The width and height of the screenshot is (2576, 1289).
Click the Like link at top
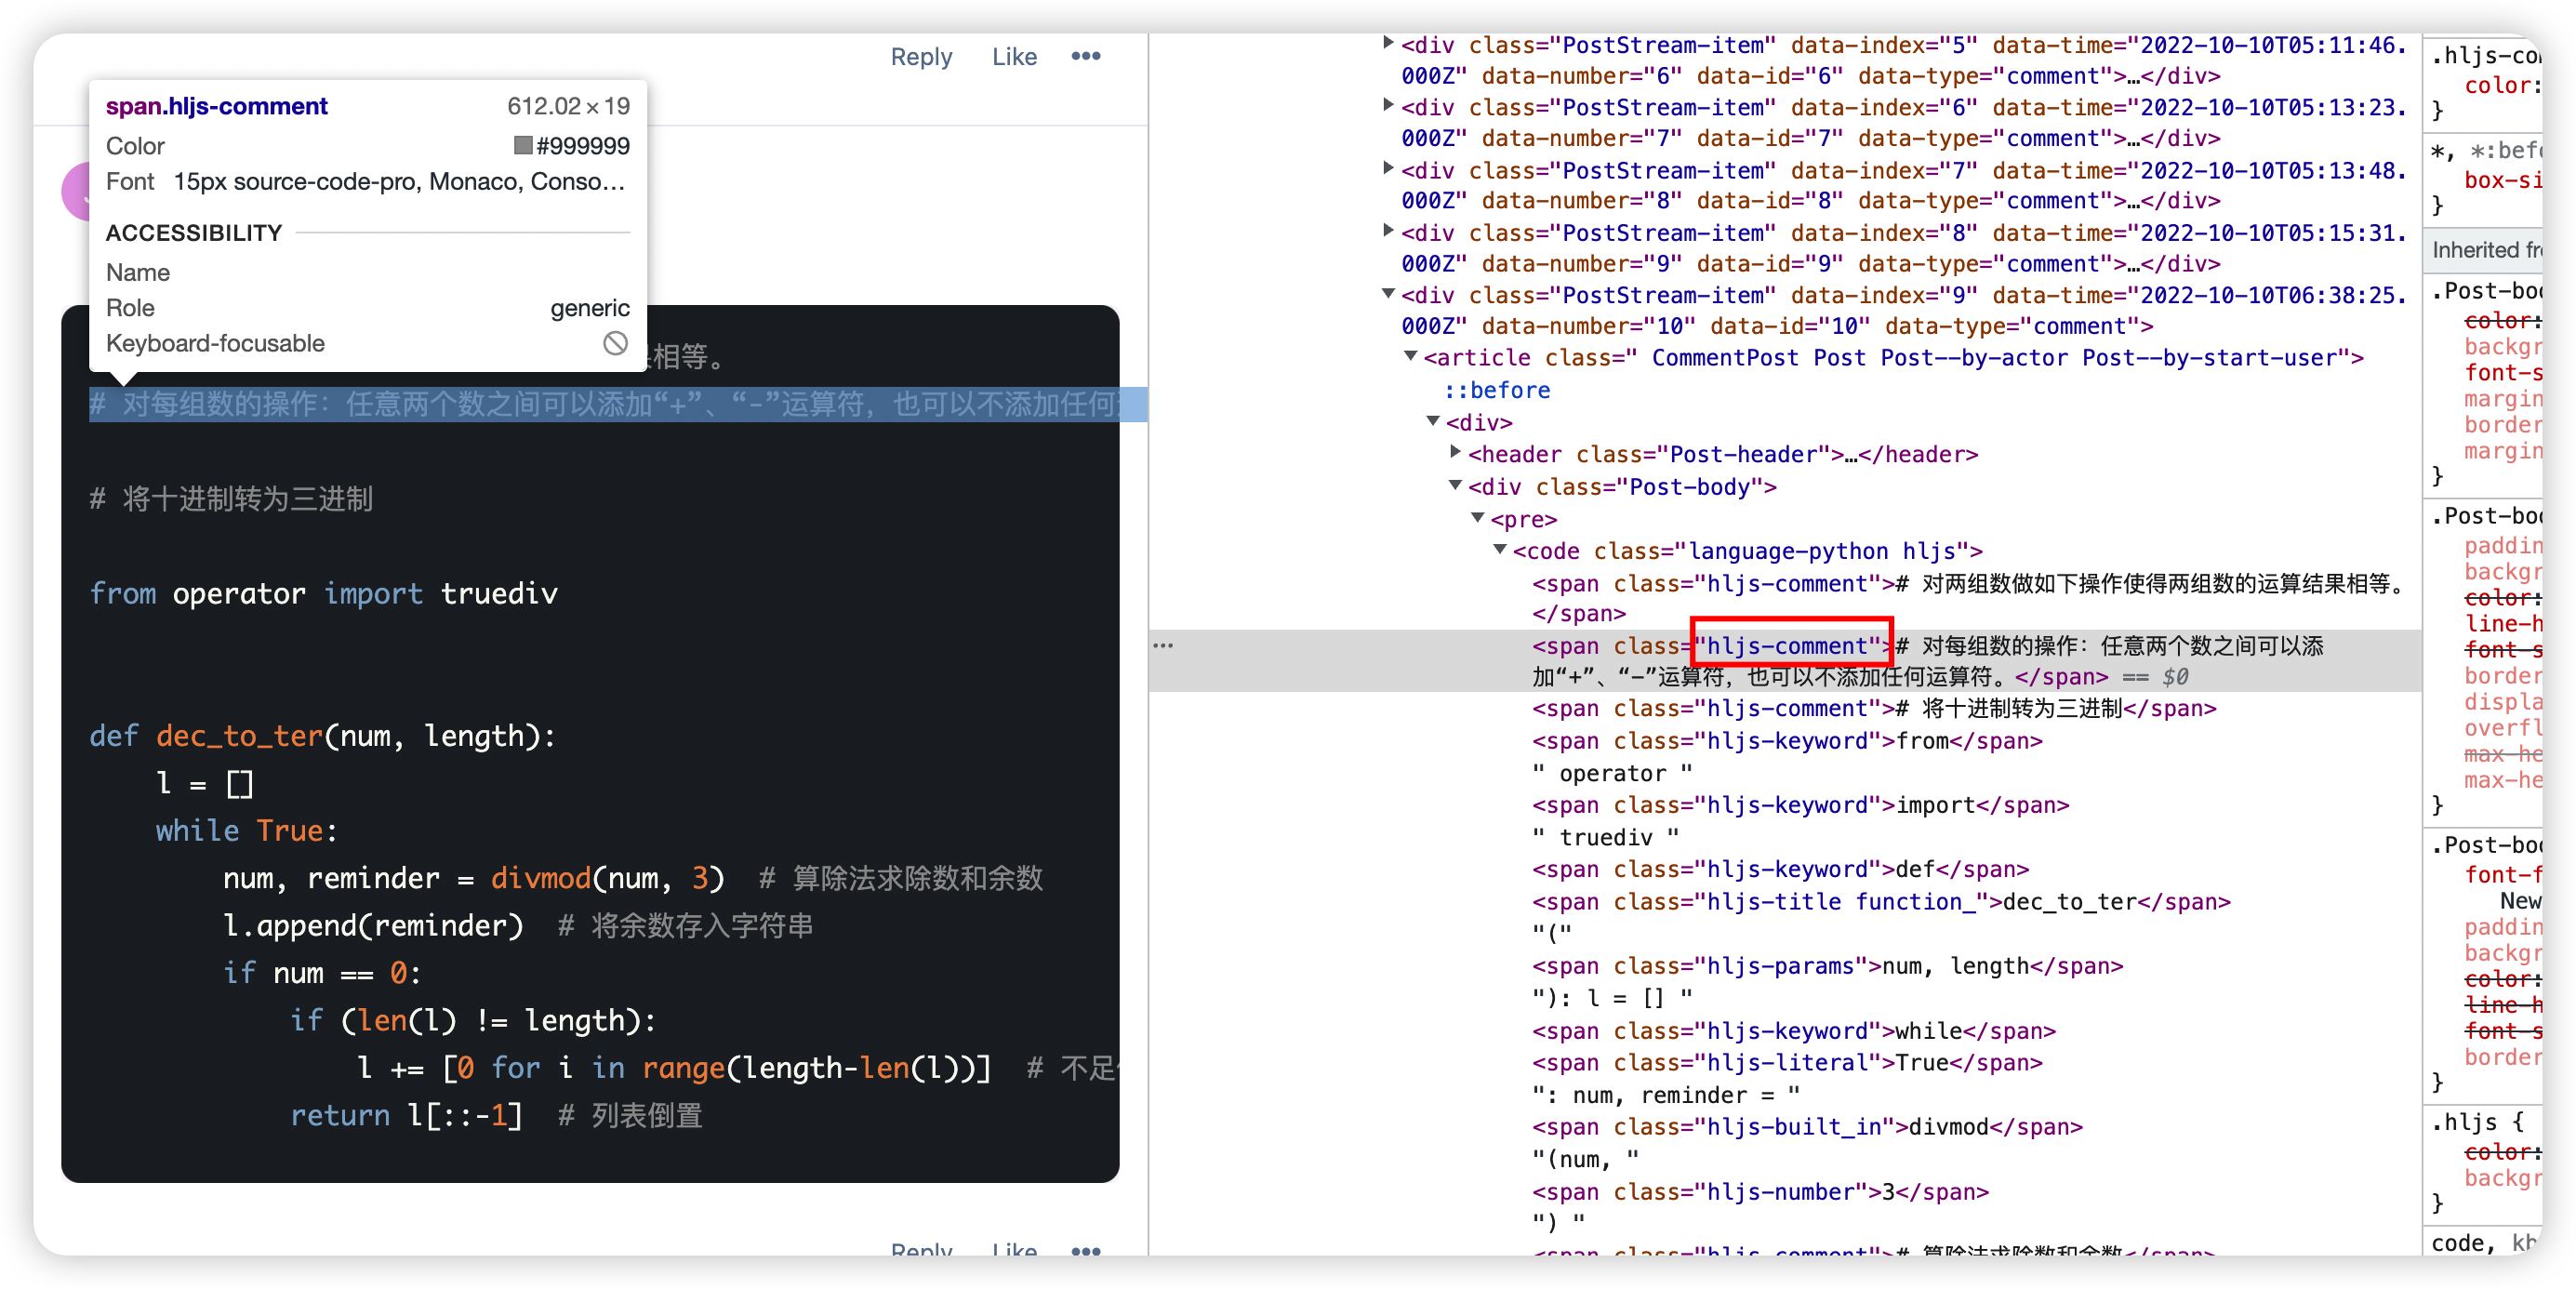tap(1014, 57)
